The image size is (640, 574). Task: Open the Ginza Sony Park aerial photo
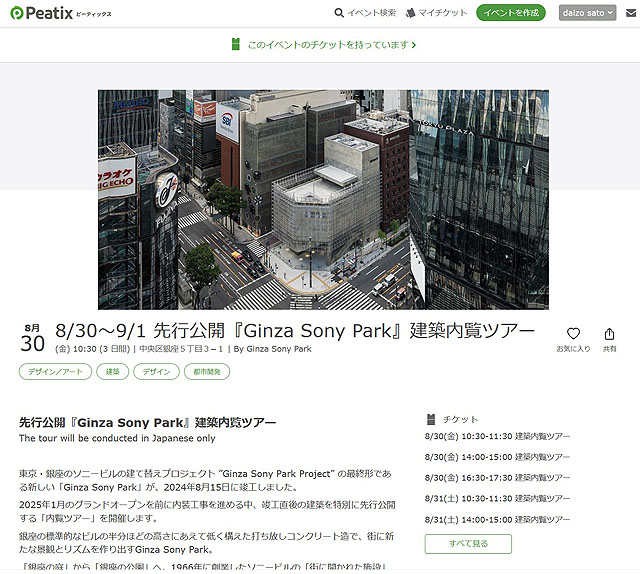pos(323,200)
